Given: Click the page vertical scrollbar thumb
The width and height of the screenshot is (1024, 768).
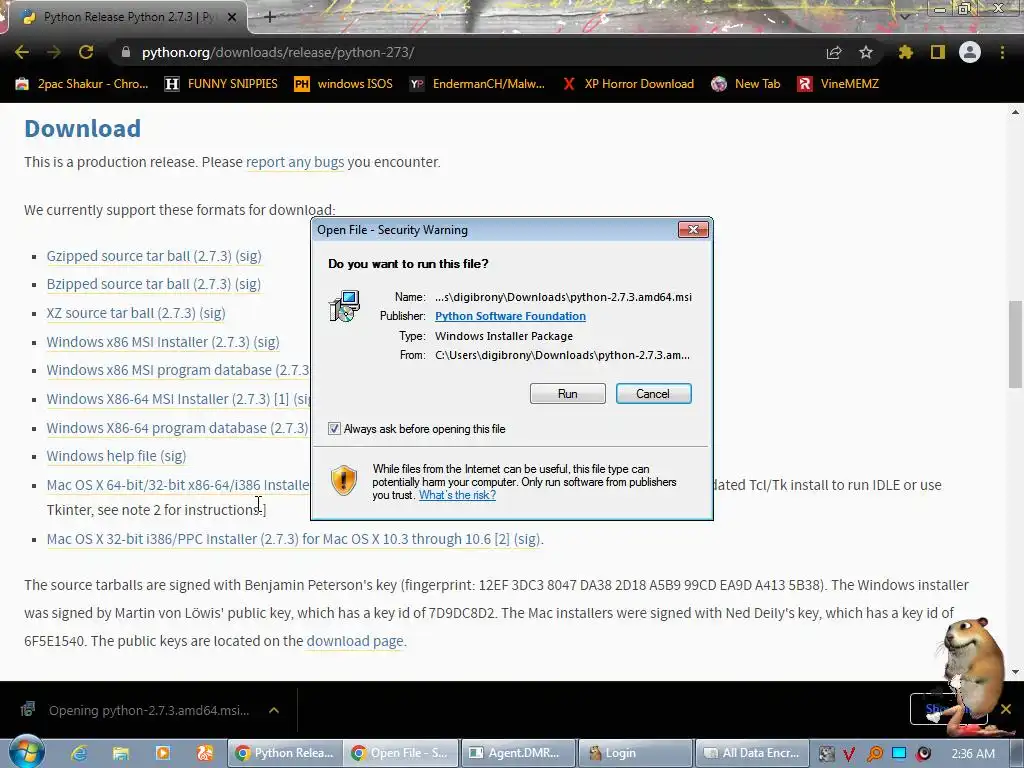Looking at the screenshot, I should pos(1015,344).
